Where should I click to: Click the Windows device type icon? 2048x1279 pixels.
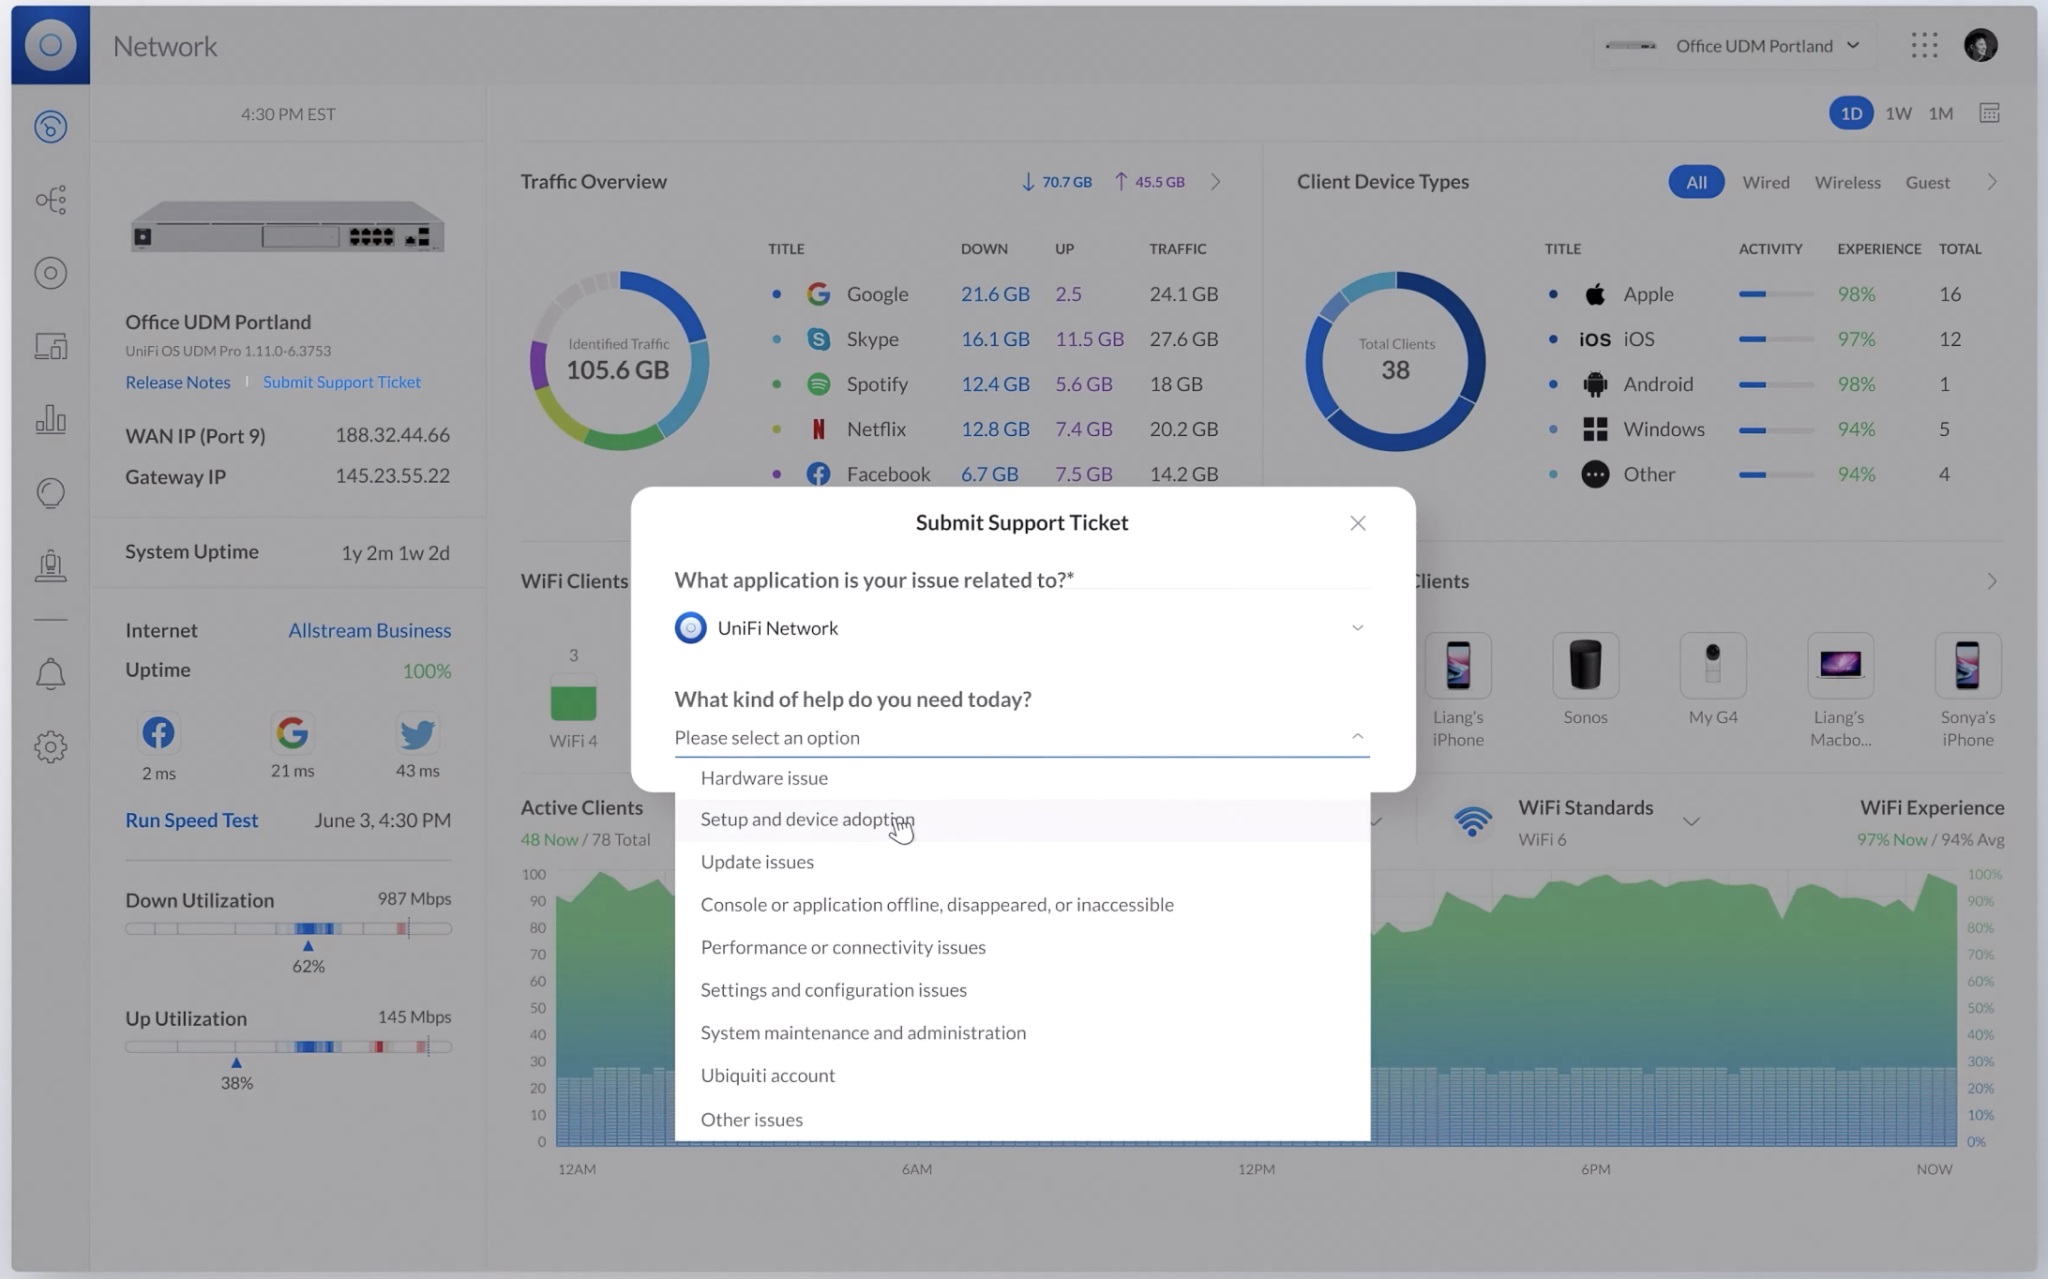point(1595,429)
